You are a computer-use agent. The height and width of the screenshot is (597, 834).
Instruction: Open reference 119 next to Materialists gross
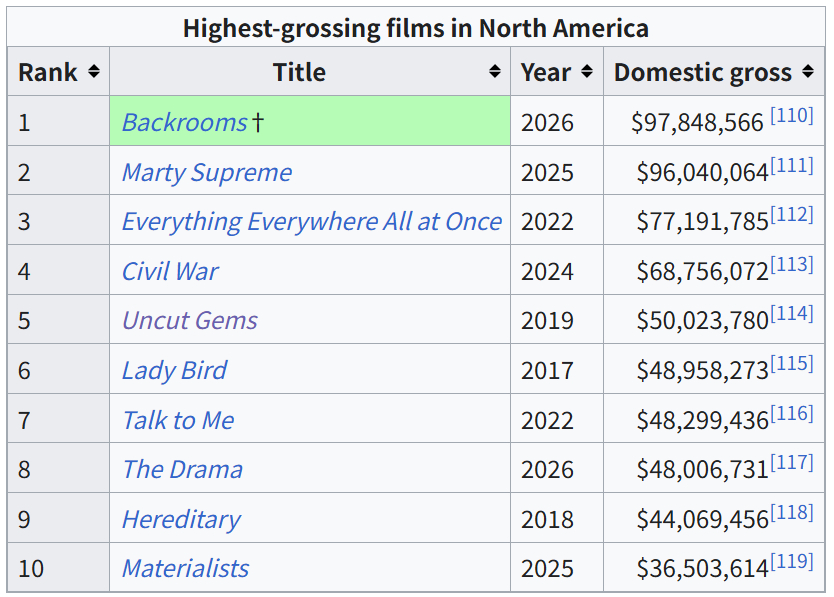point(792,561)
